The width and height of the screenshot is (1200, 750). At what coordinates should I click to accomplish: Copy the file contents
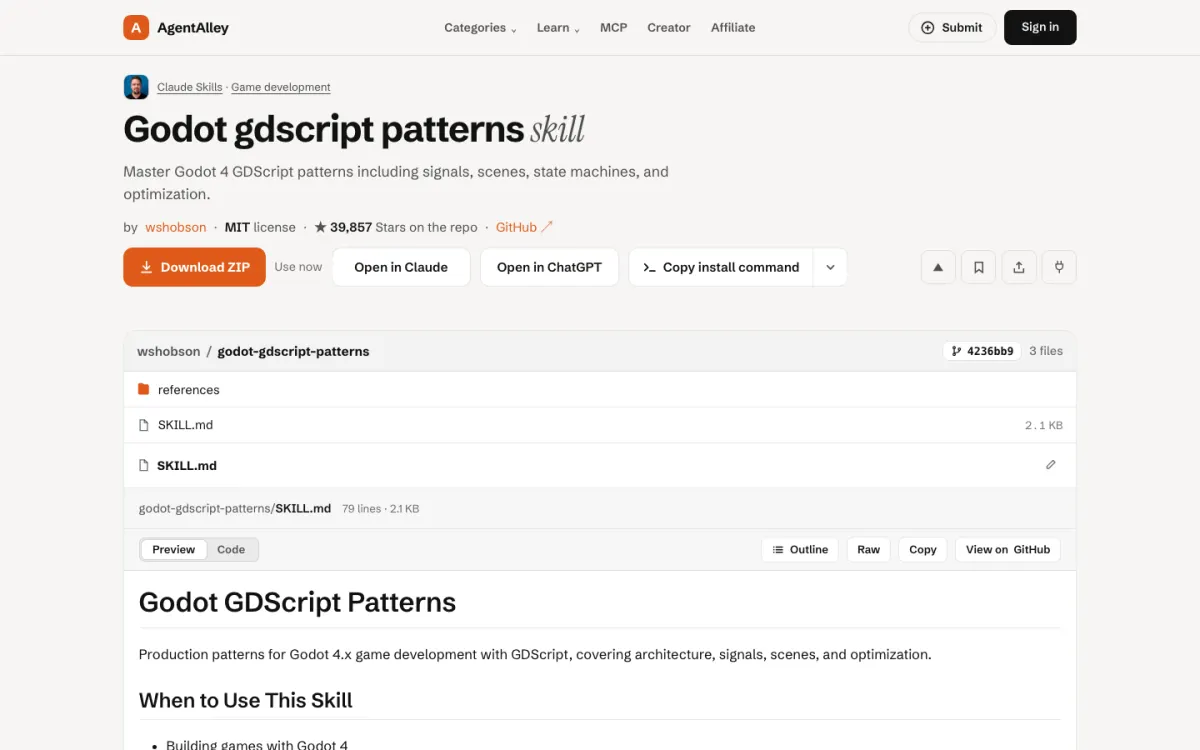click(x=922, y=549)
